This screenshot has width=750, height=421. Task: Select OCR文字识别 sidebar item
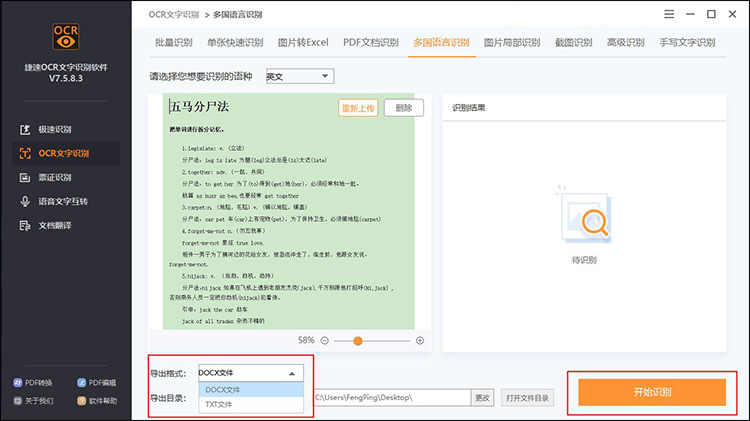tap(66, 153)
